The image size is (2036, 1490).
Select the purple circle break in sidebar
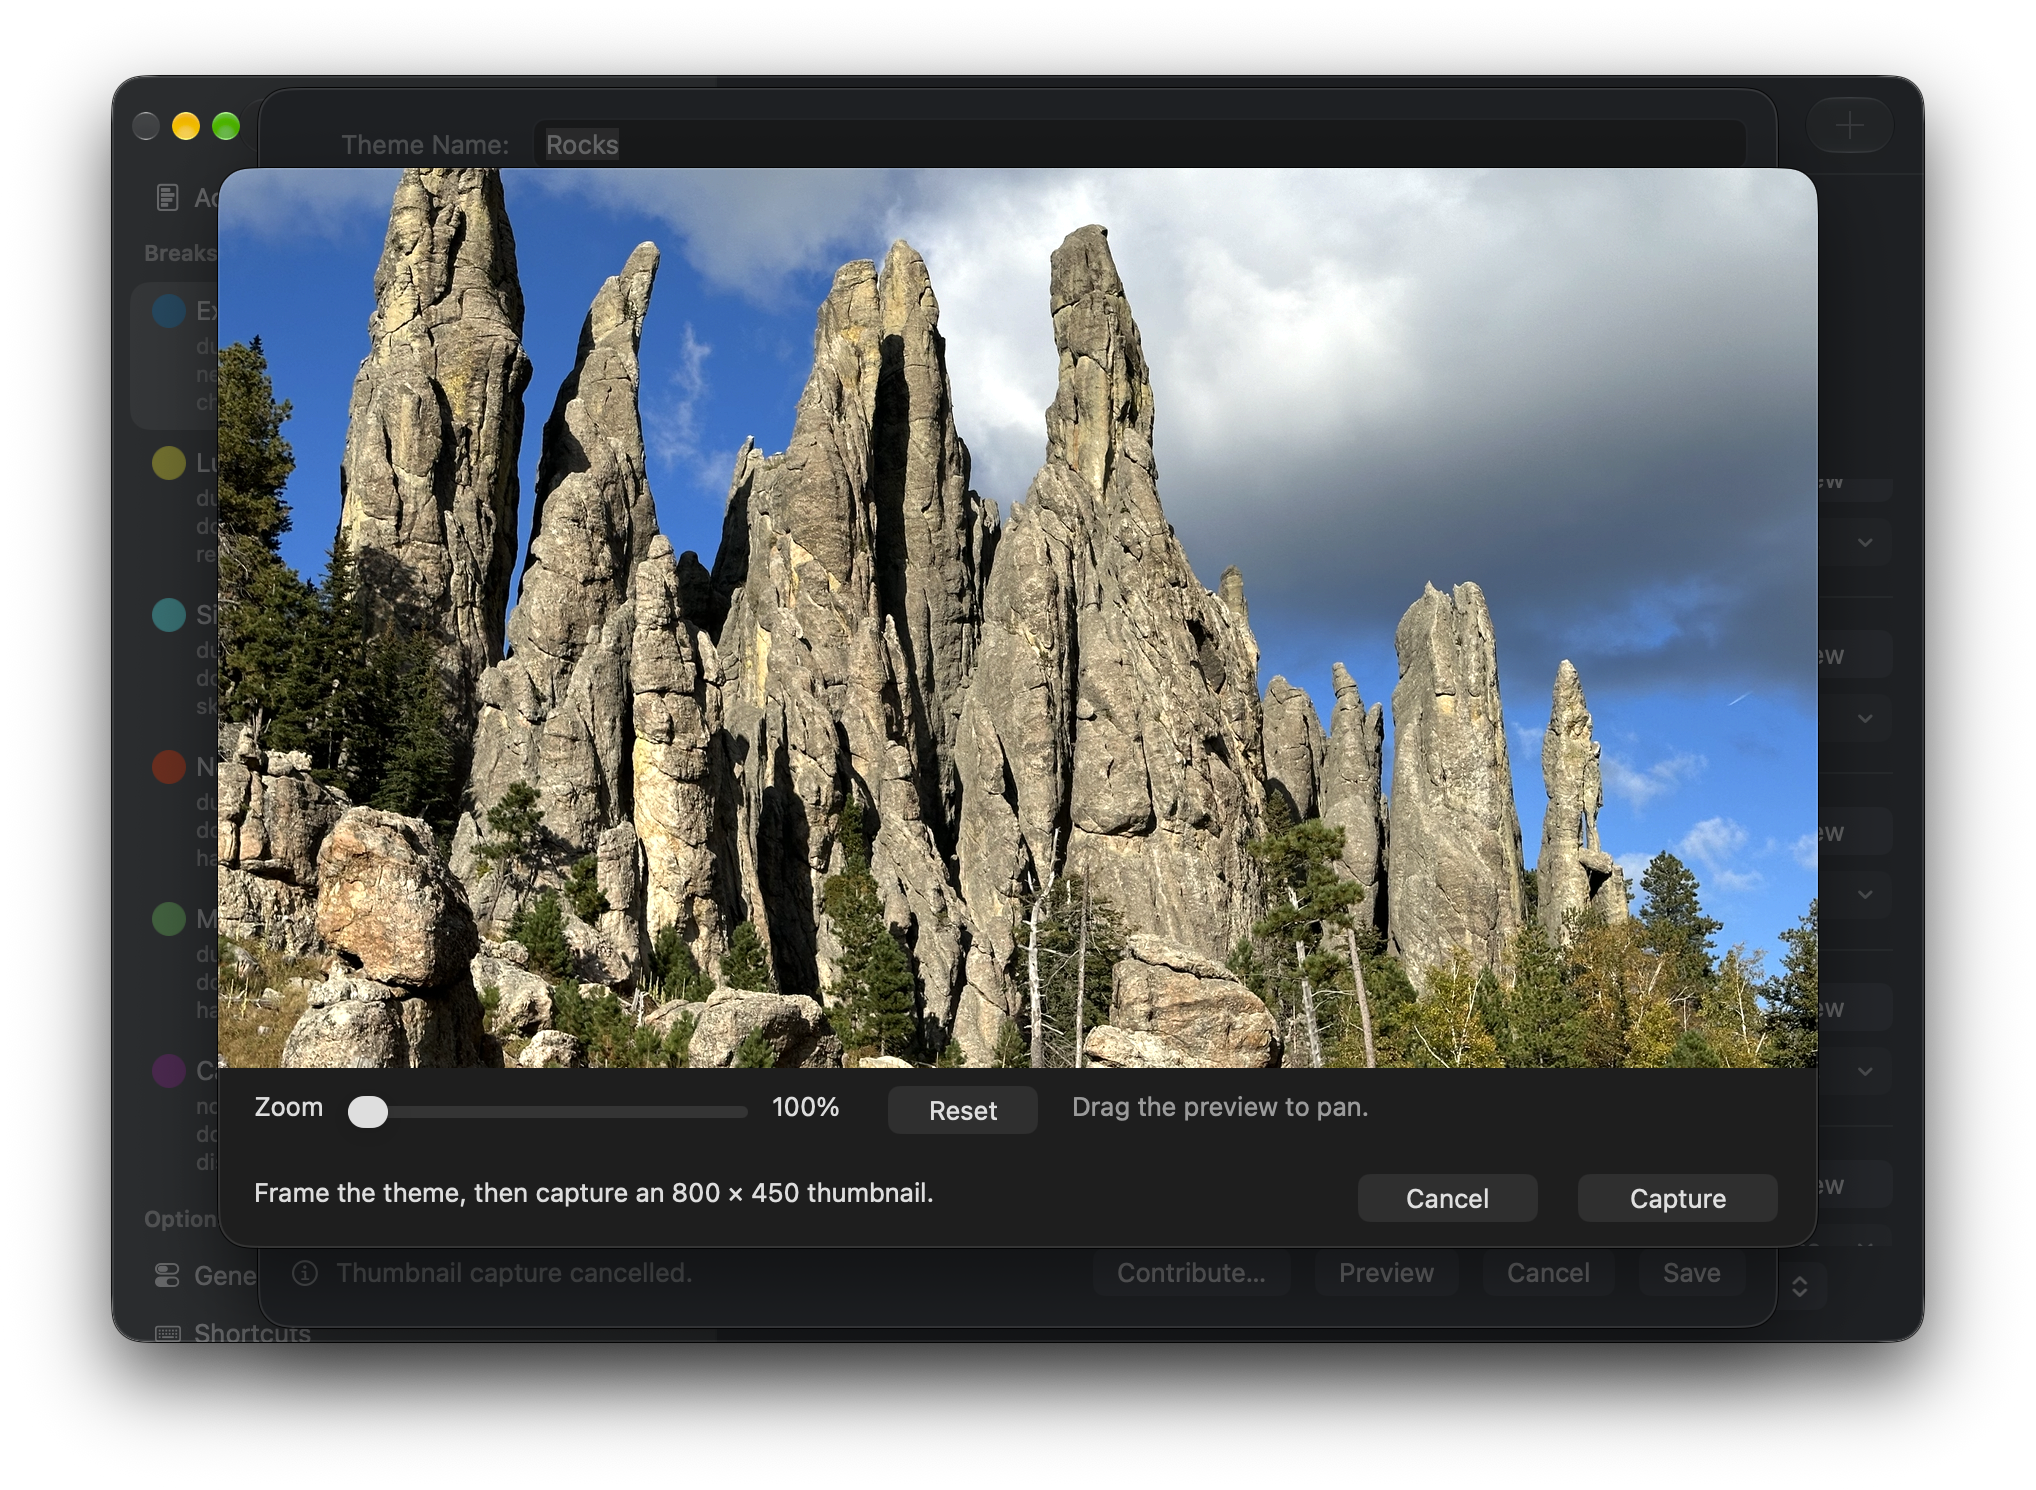(x=169, y=1071)
